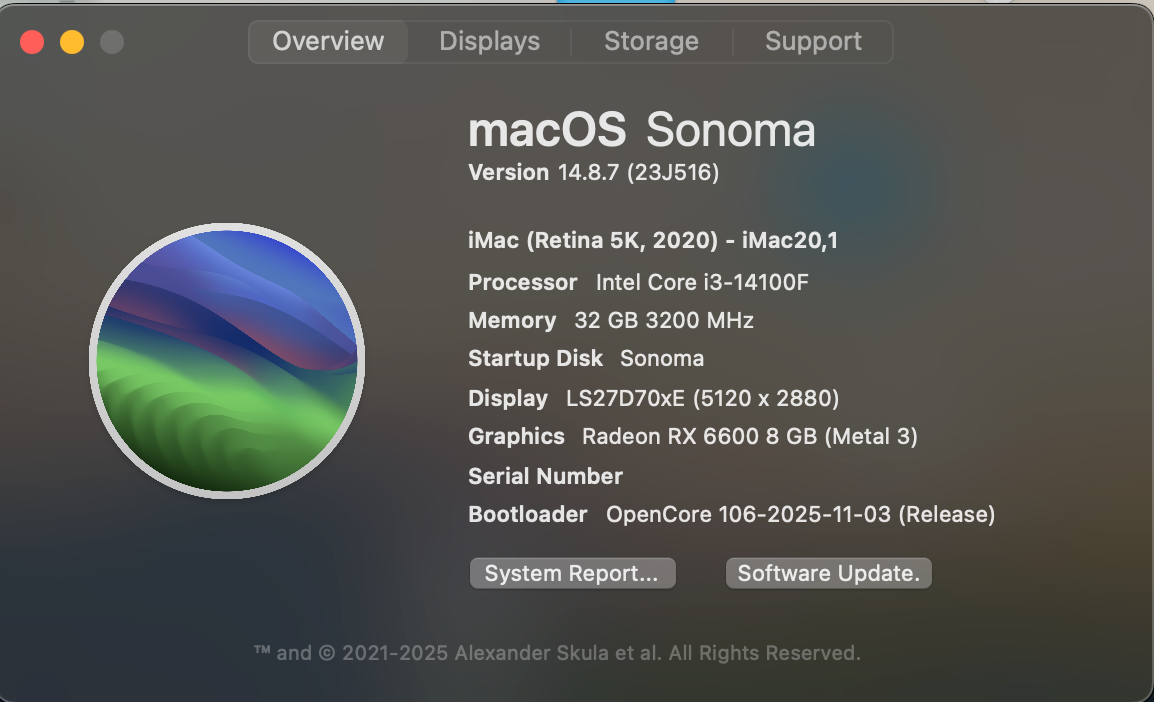Screen dimensions: 1154x702
Task: Go to the Support tab
Action: point(813,42)
